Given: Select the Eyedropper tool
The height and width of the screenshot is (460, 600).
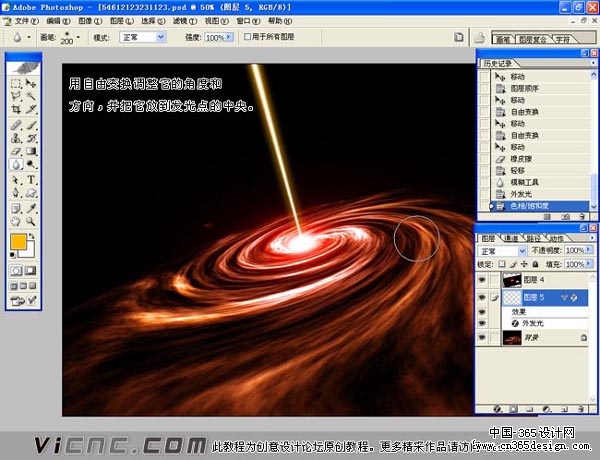Looking at the screenshot, I should pyautogui.click(x=31, y=208).
